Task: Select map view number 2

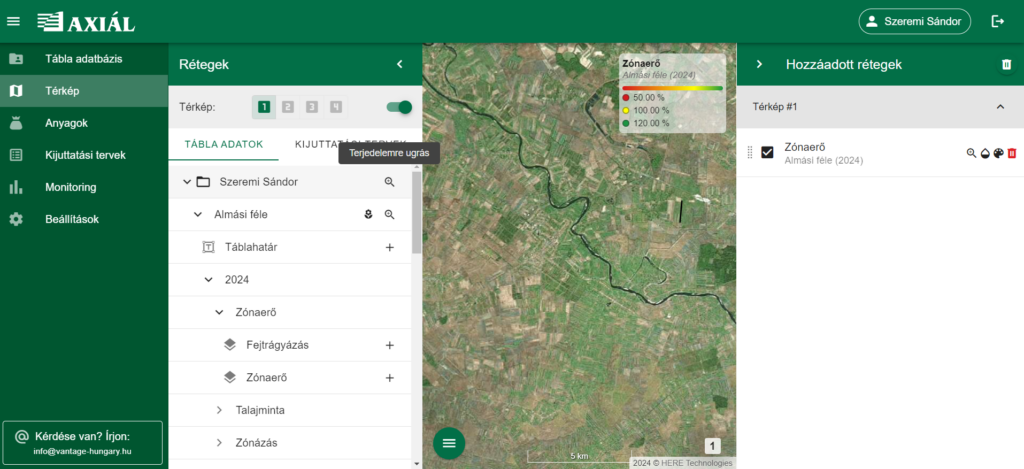Action: [288, 107]
